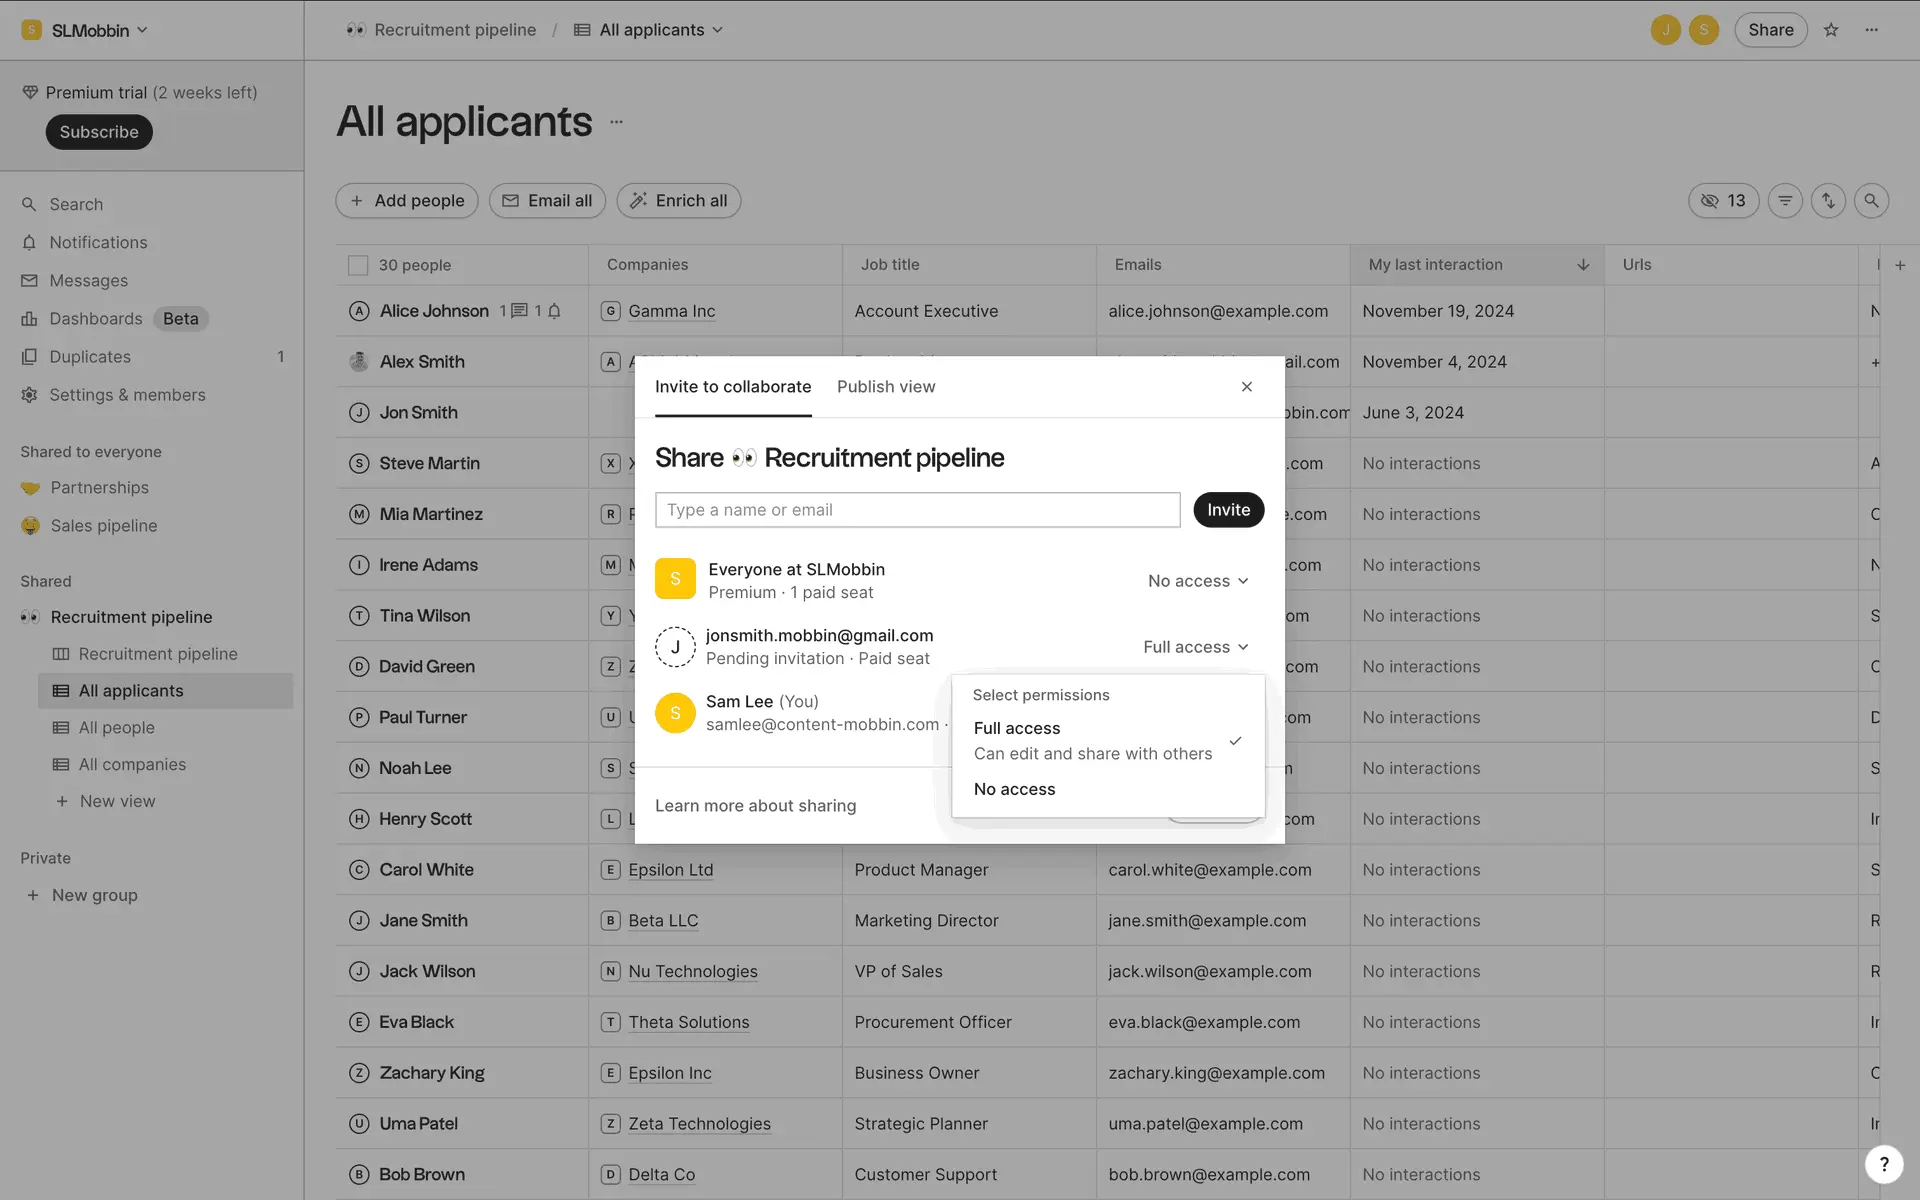Click the sort arrows icon above table
The width and height of the screenshot is (1920, 1200).
pyautogui.click(x=1828, y=201)
